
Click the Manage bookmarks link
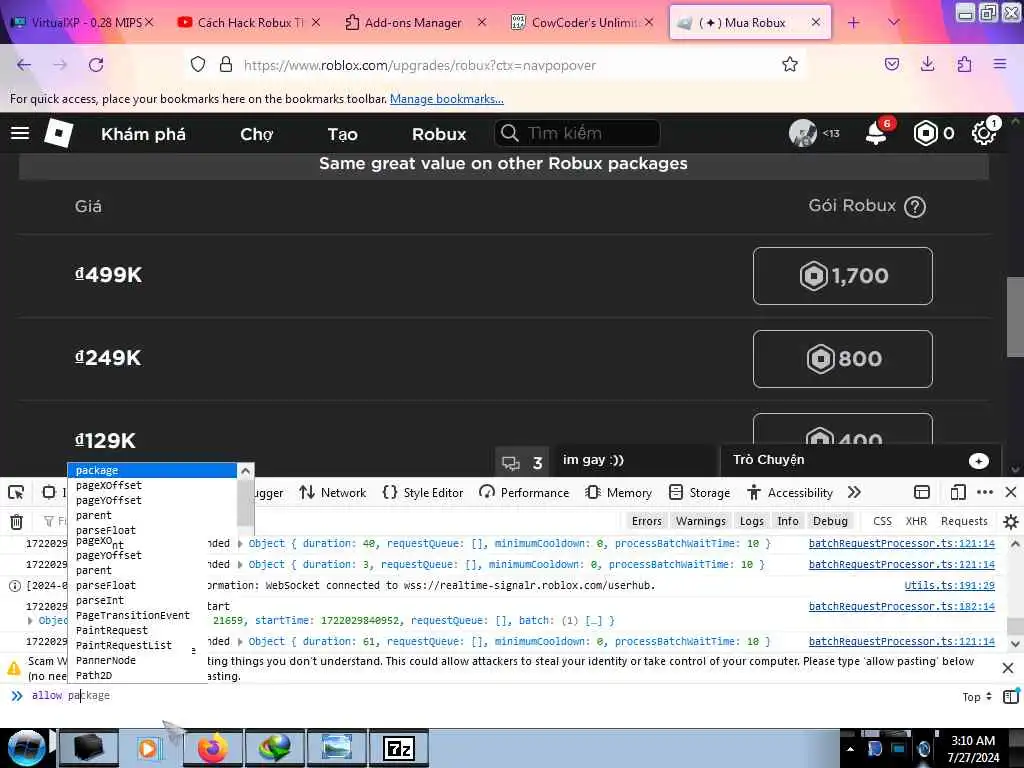(447, 99)
